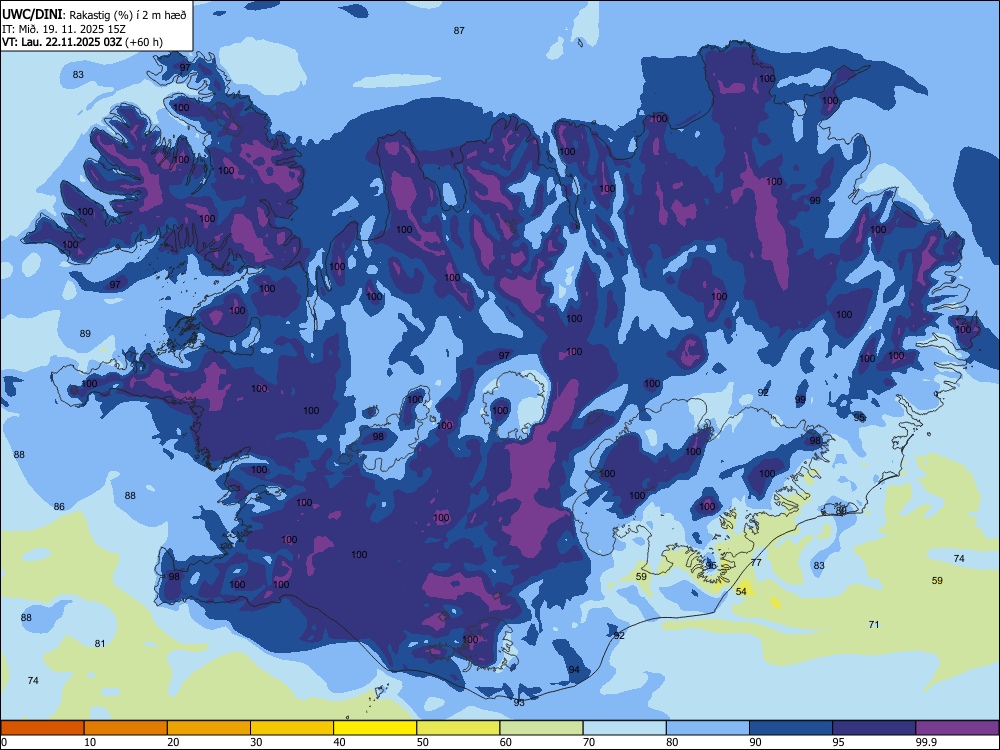Select the 10–20 orange legend color block
This screenshot has width=1000, height=750.
tap(126, 728)
